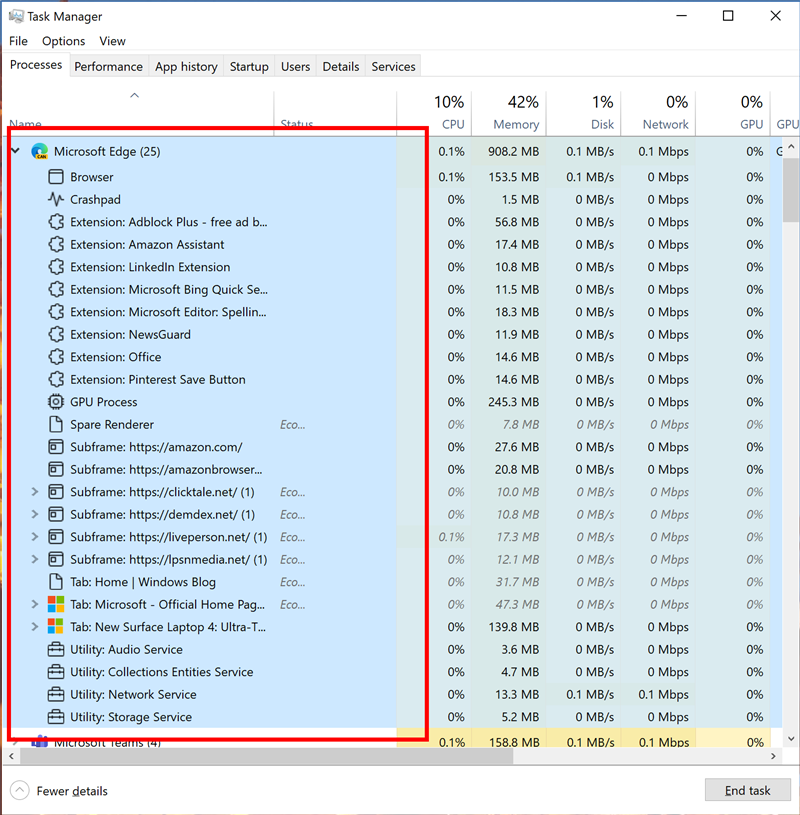Click the Utility: Audio Service briefcase icon
The width and height of the screenshot is (800, 815).
click(x=56, y=649)
